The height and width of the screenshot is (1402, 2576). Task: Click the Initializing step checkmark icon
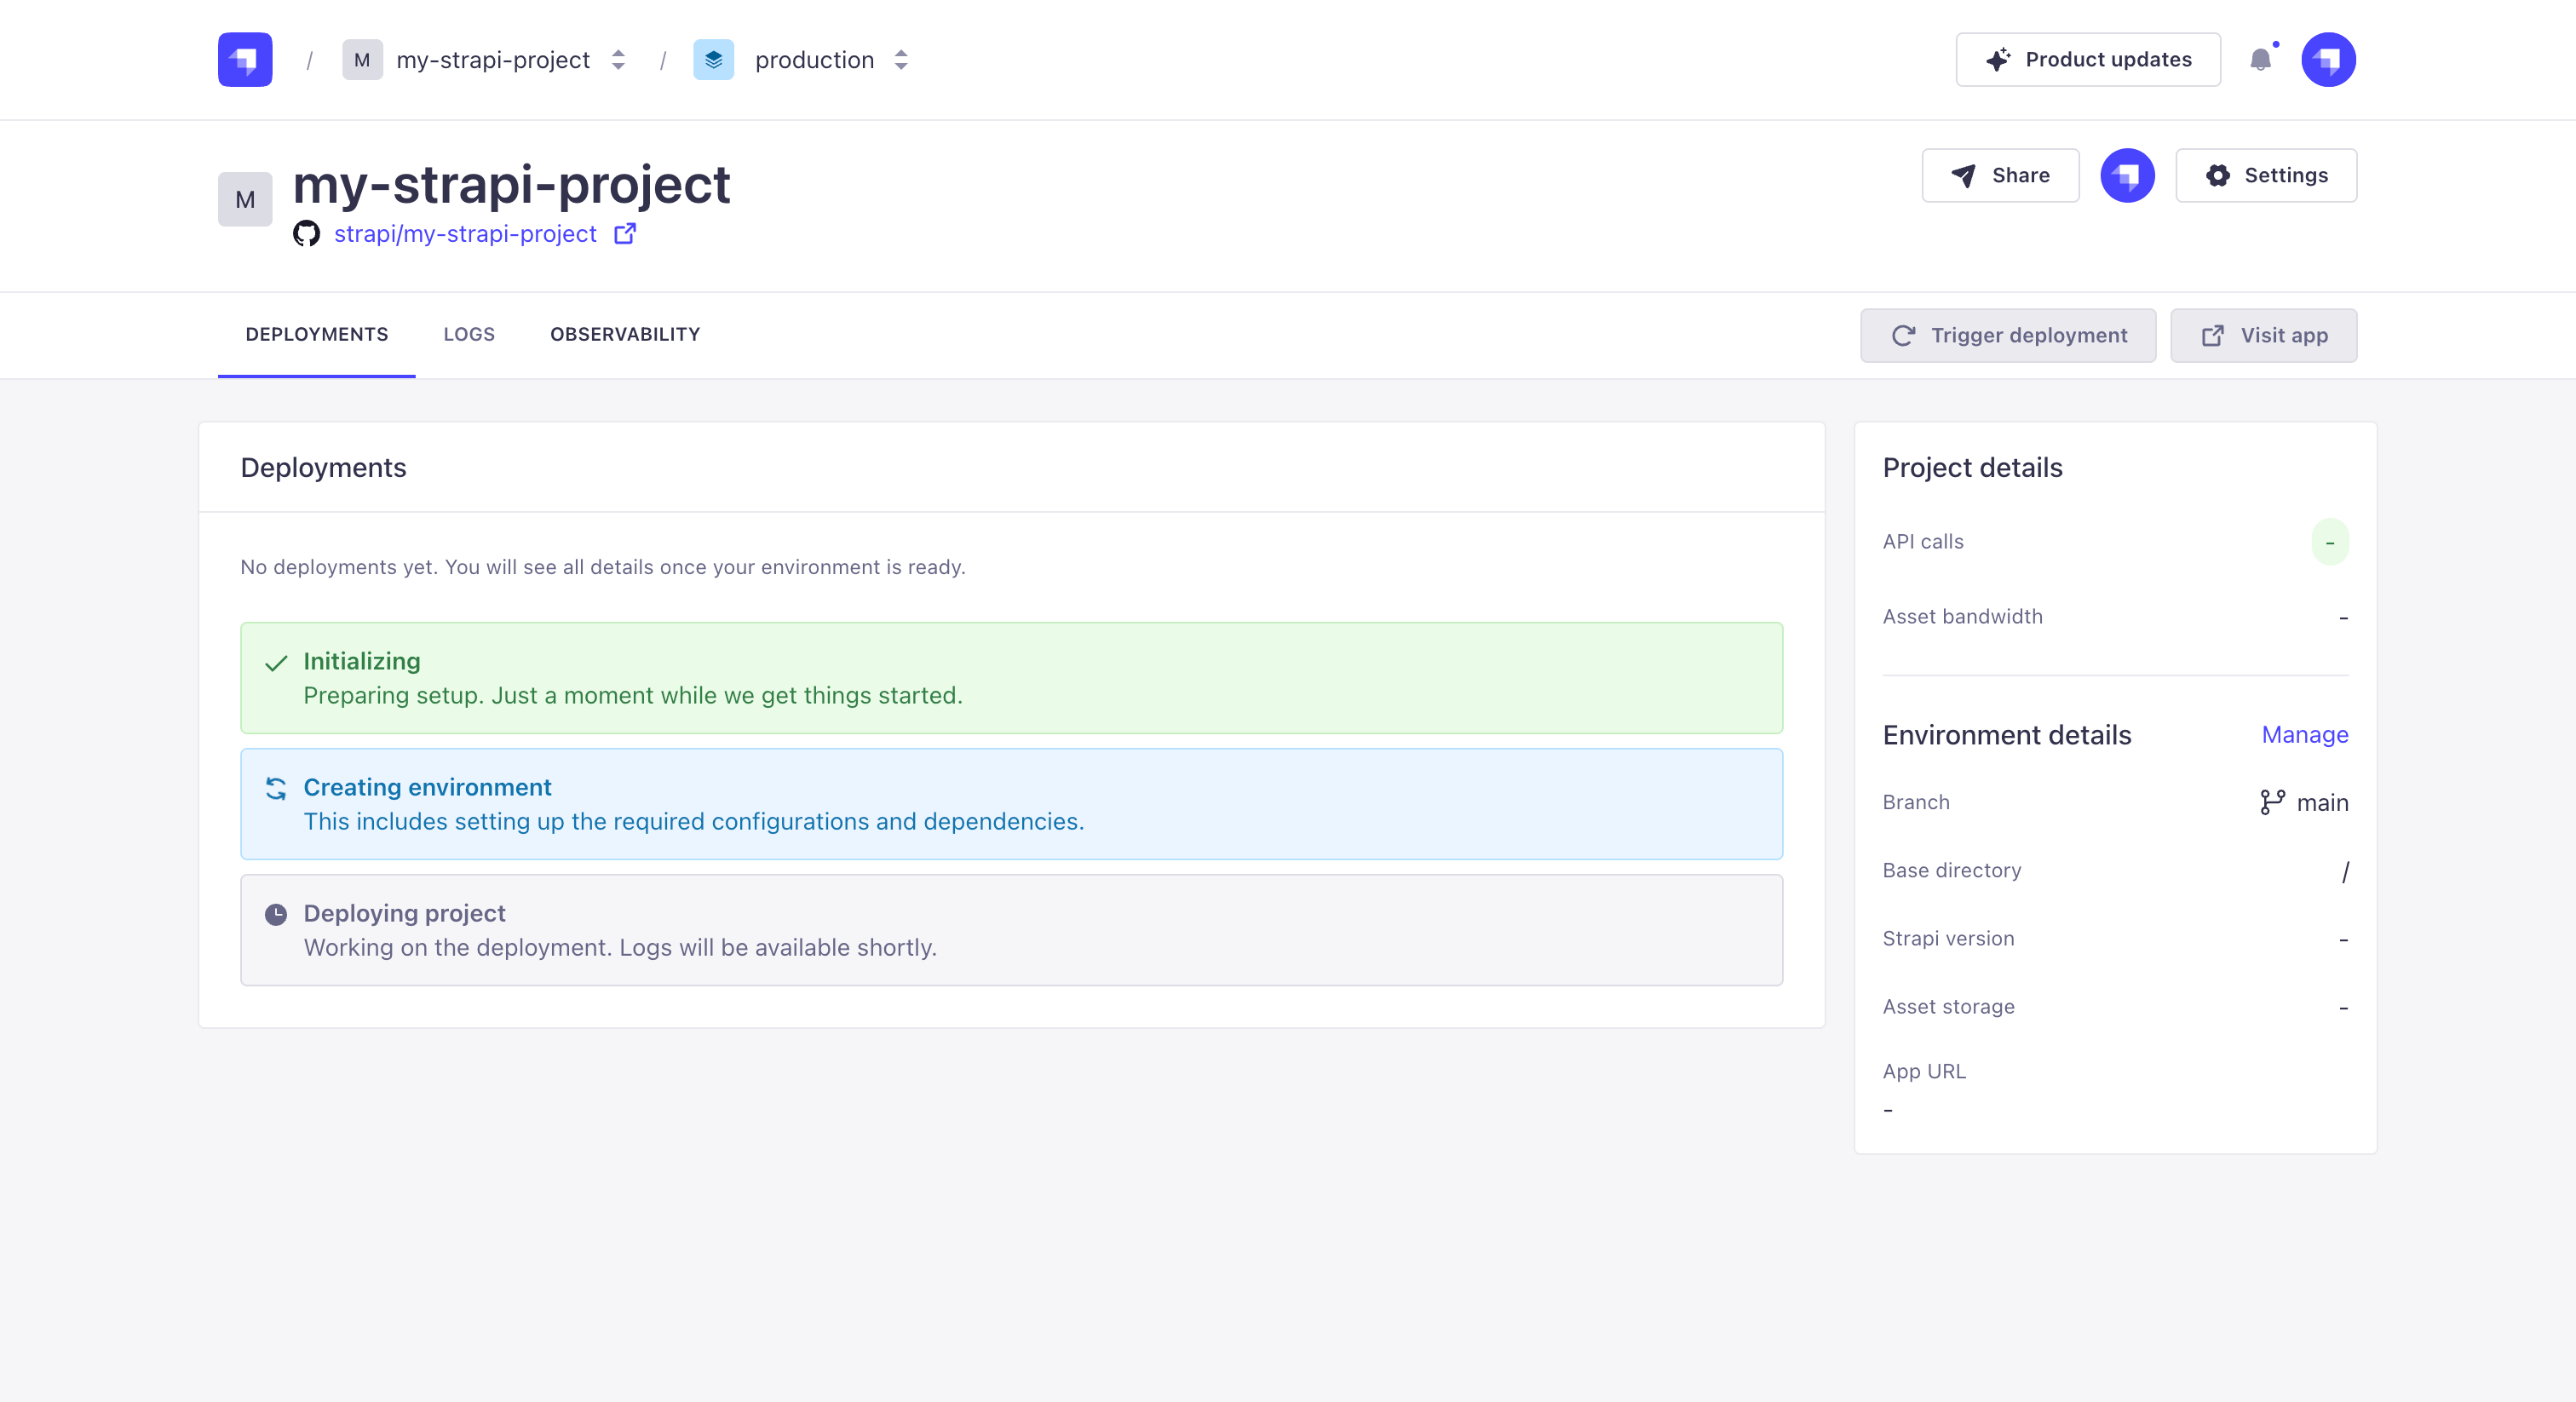[x=276, y=663]
